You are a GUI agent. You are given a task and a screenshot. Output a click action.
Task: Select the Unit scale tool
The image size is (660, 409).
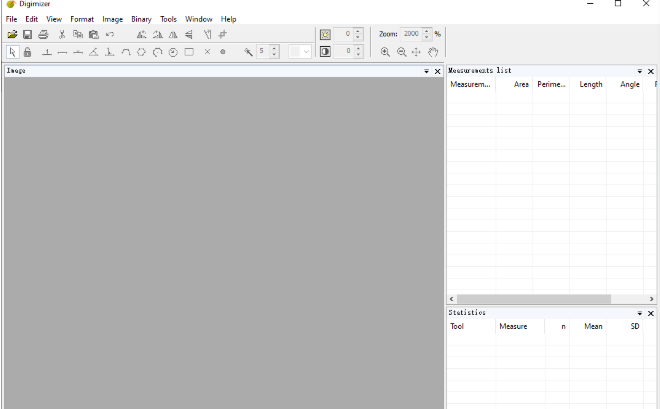47,52
